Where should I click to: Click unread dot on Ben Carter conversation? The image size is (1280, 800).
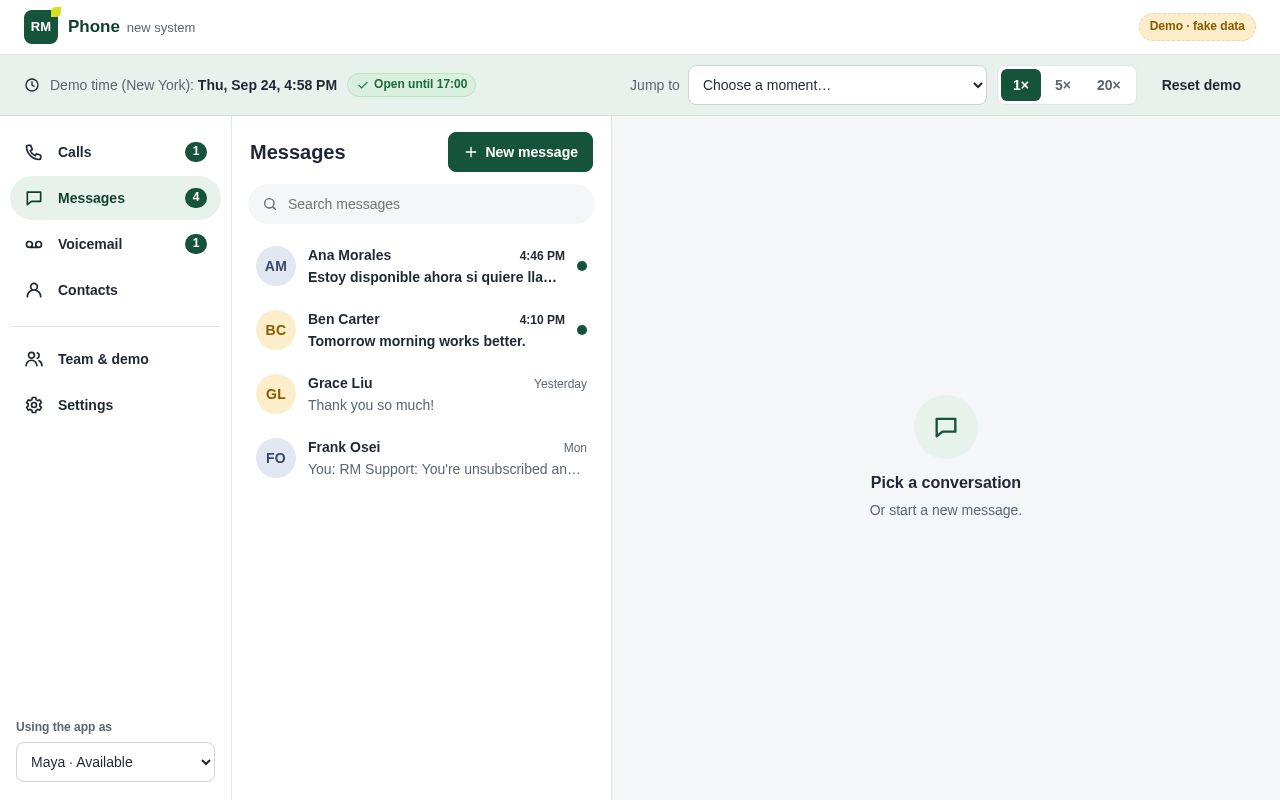(x=582, y=330)
